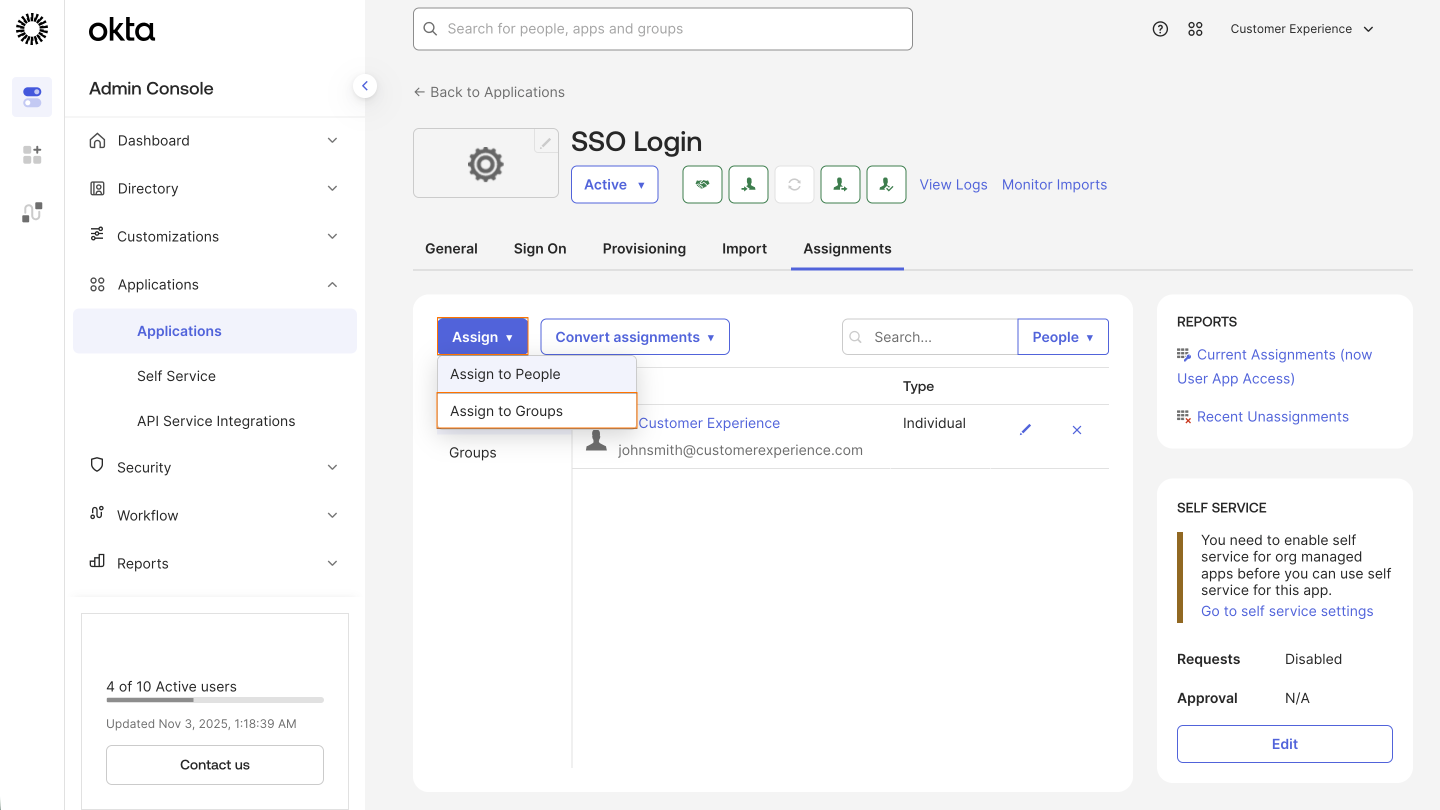Viewport: 1440px width, 810px height.
Task: Remove the assignment using the blue X icon
Action: pyautogui.click(x=1077, y=429)
